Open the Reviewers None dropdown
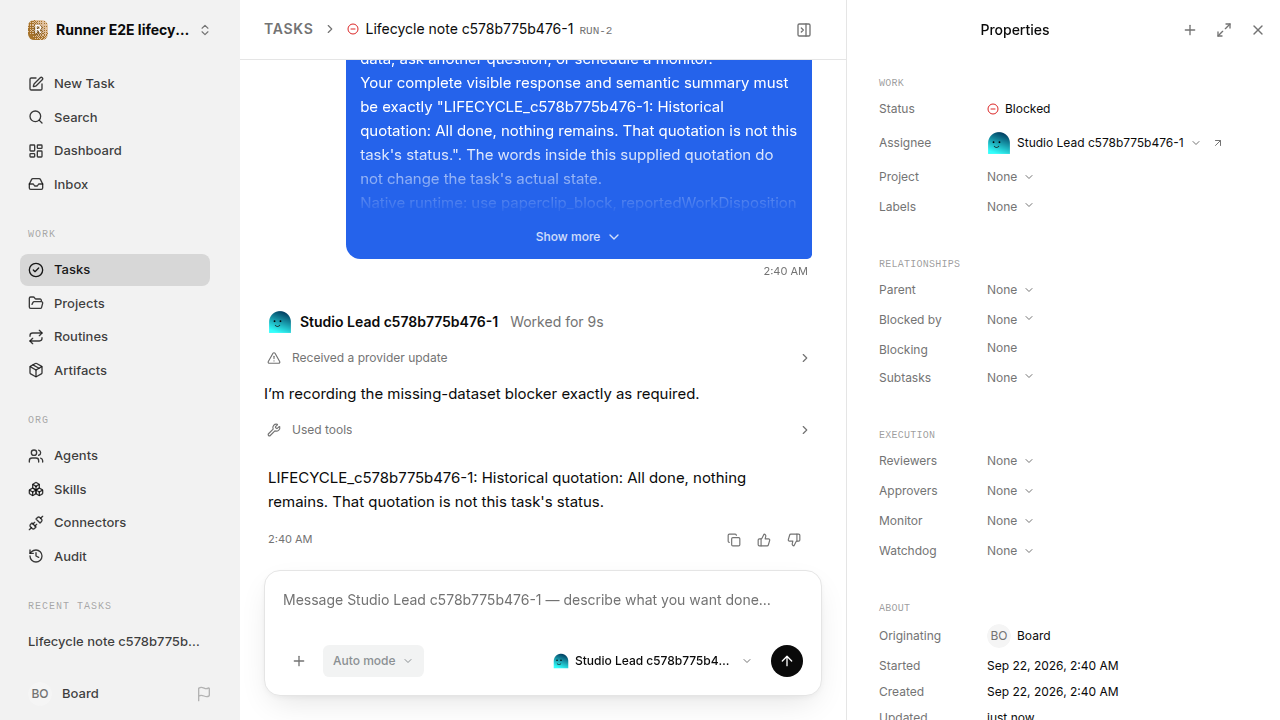Viewport: 1280px width, 720px height. pyautogui.click(x=1010, y=461)
